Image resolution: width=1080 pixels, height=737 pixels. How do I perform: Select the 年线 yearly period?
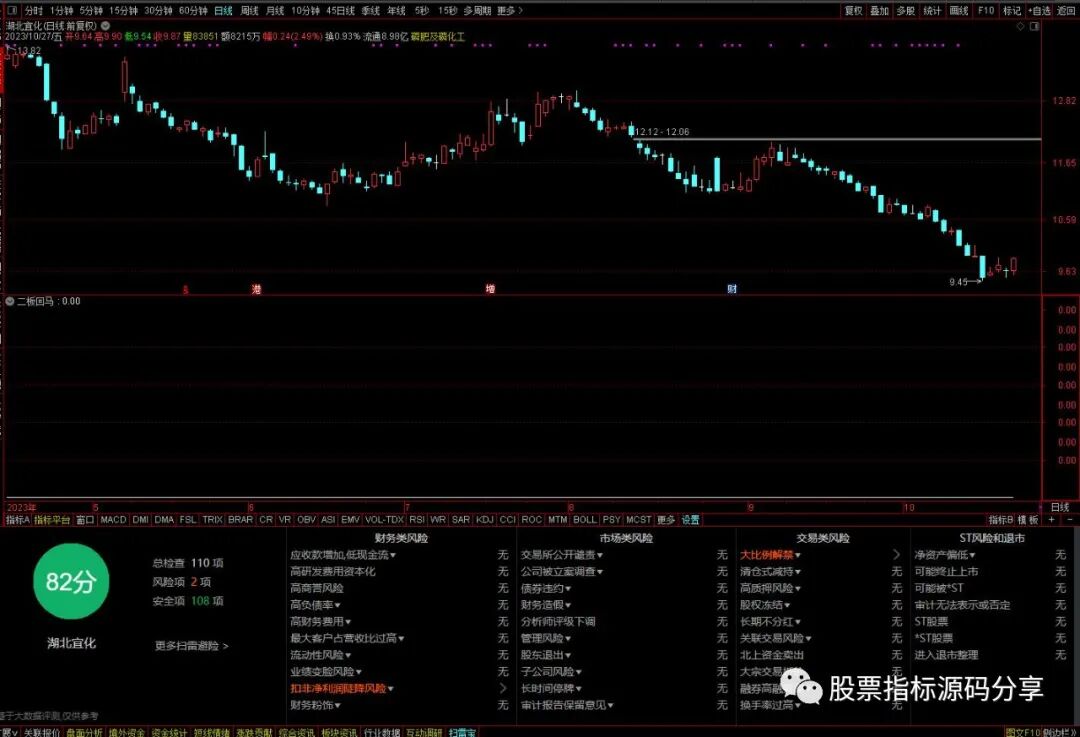pos(396,10)
